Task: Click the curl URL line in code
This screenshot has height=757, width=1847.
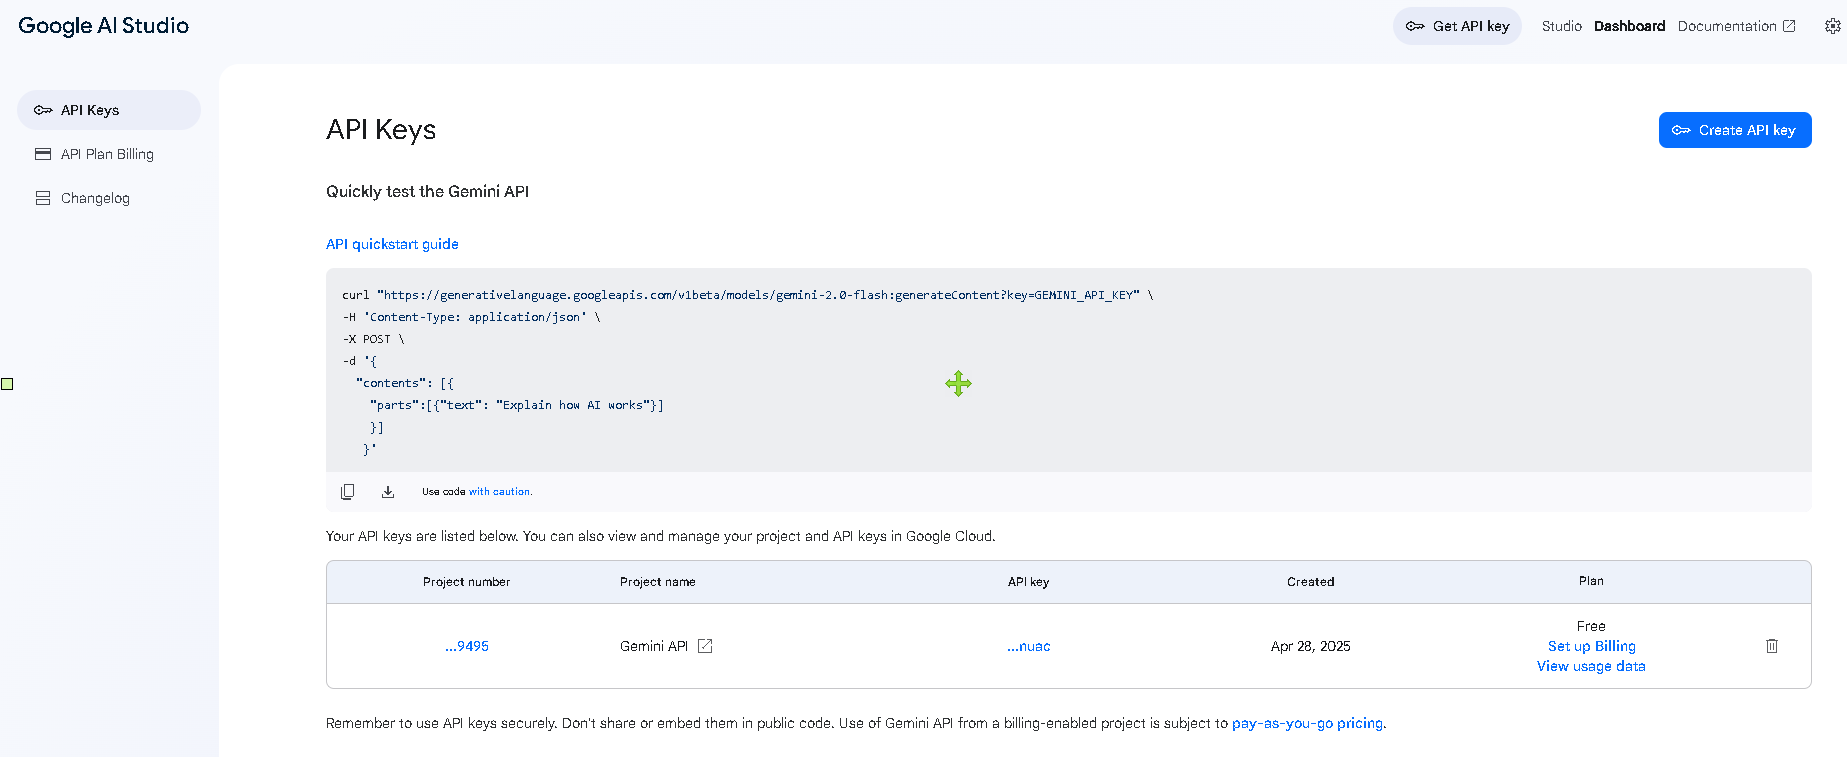Action: pyautogui.click(x=747, y=295)
